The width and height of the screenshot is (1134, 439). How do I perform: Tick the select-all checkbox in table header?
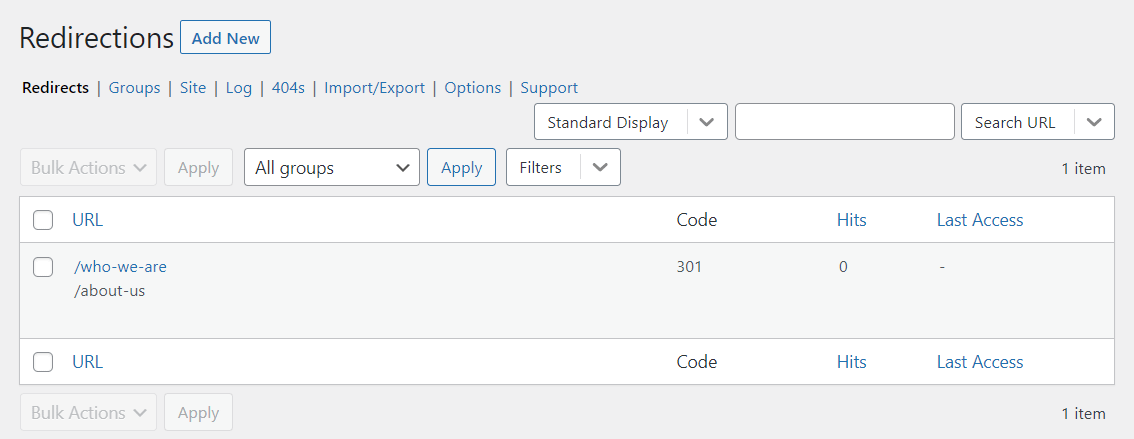click(43, 220)
